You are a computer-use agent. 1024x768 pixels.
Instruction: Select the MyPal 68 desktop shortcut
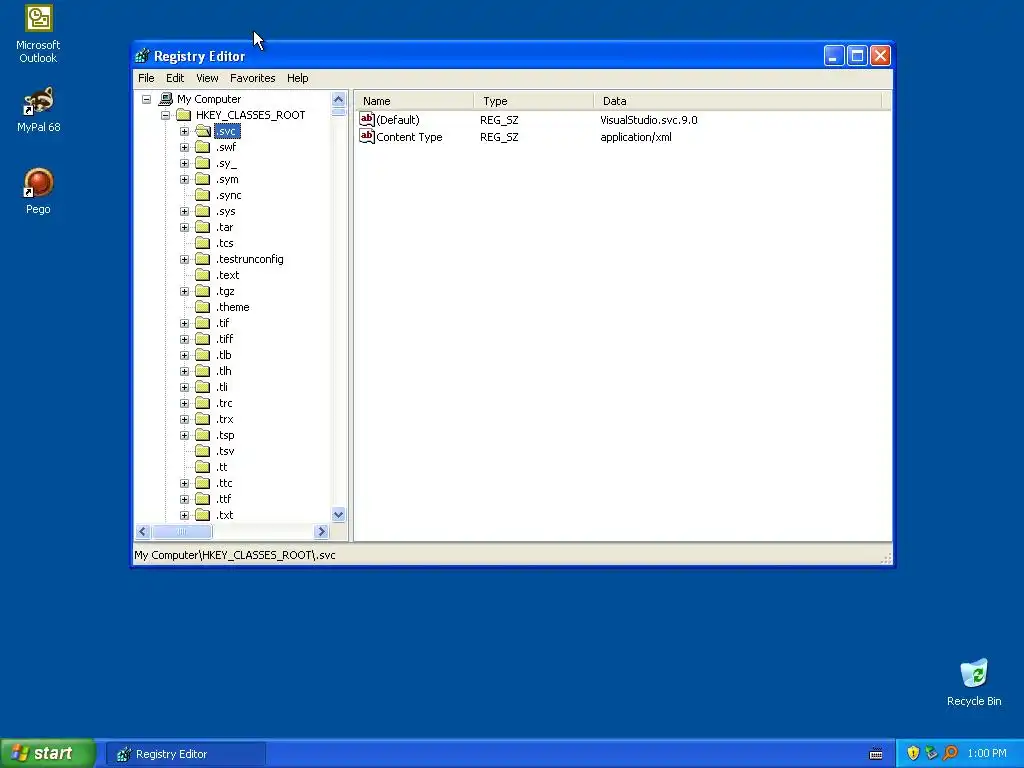tap(38, 110)
